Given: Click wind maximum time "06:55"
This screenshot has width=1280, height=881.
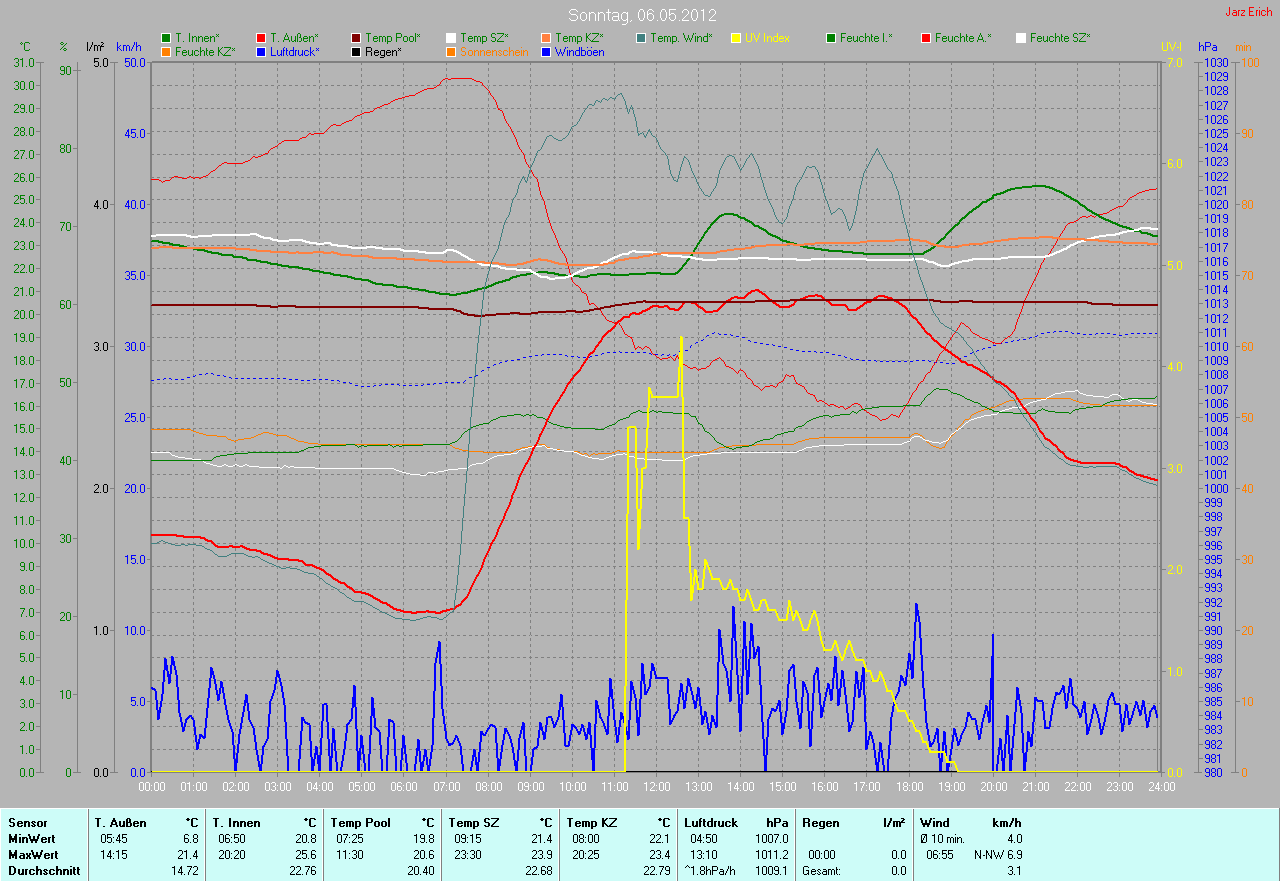Looking at the screenshot, I should (x=940, y=855).
